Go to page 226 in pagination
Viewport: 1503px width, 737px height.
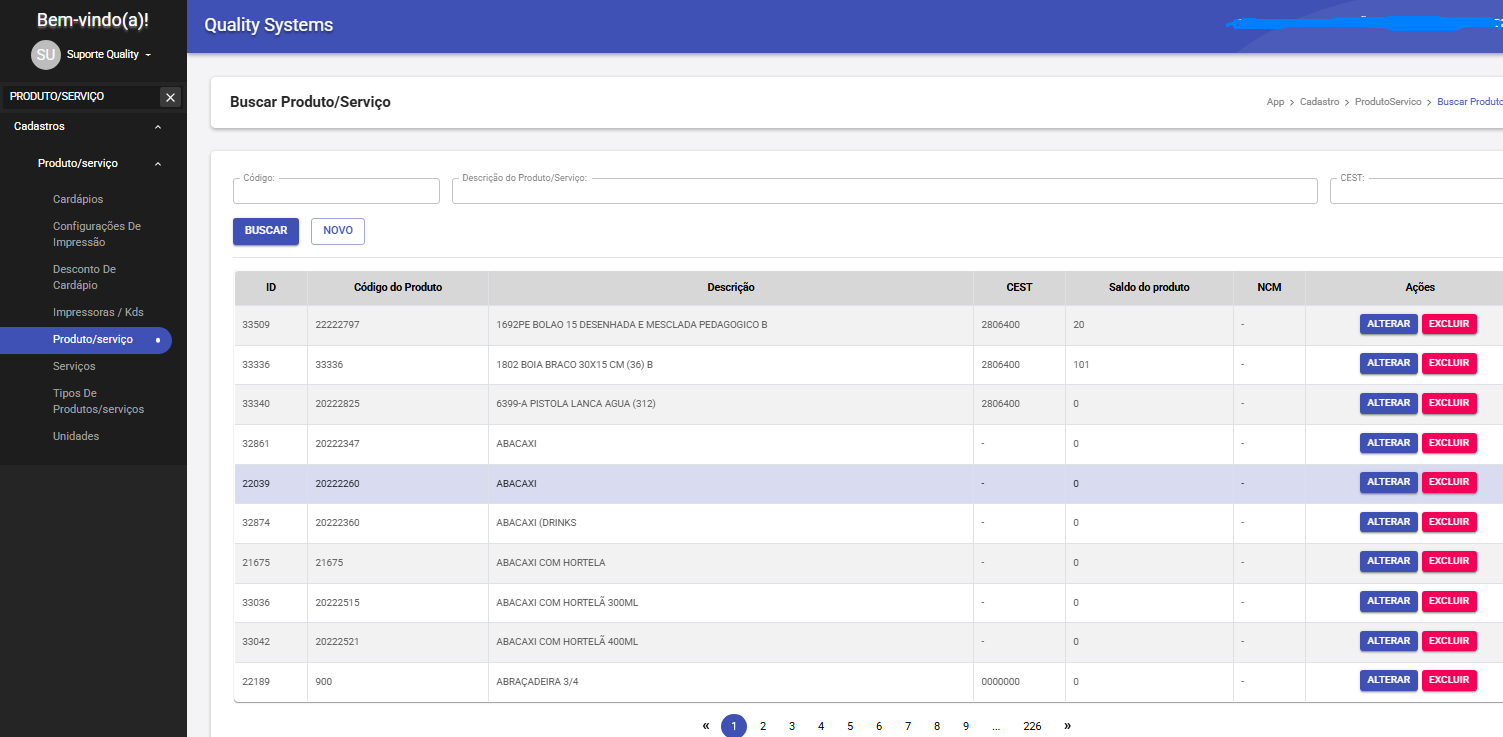coord(1032,727)
